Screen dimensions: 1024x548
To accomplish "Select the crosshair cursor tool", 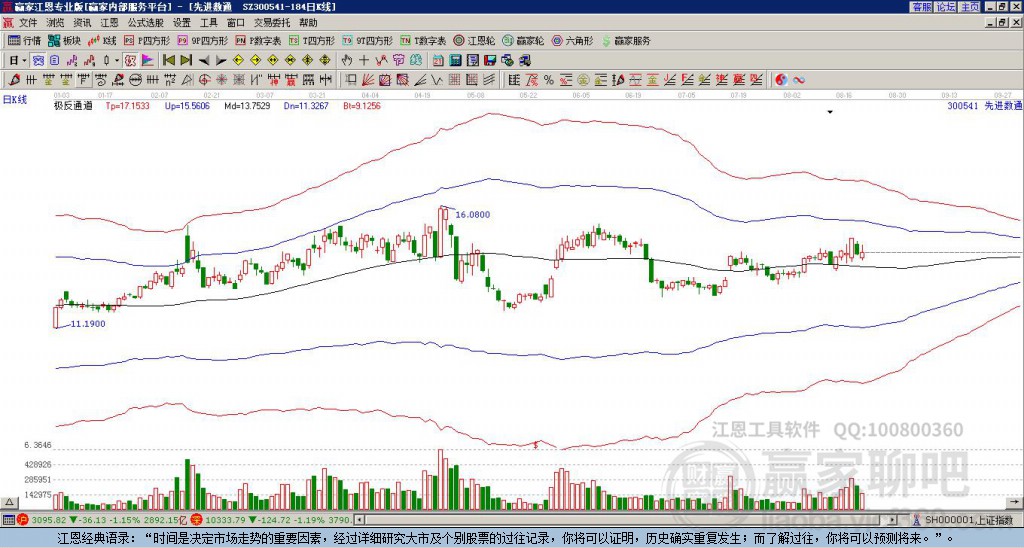I will coord(364,60).
